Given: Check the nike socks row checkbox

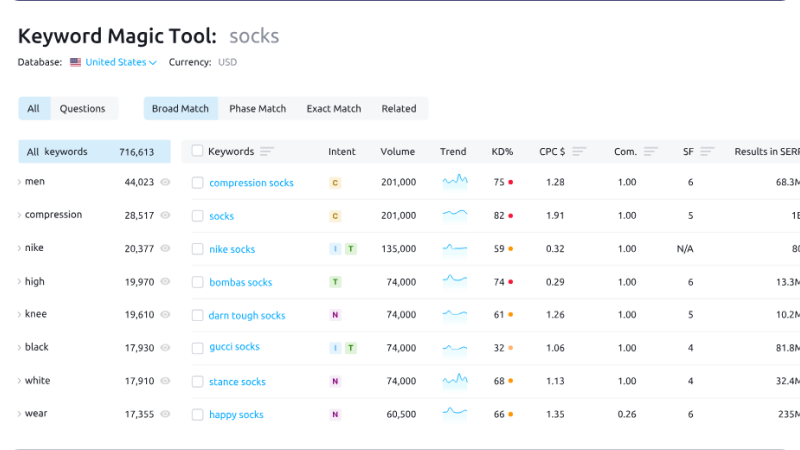Looking at the screenshot, I should [197, 249].
